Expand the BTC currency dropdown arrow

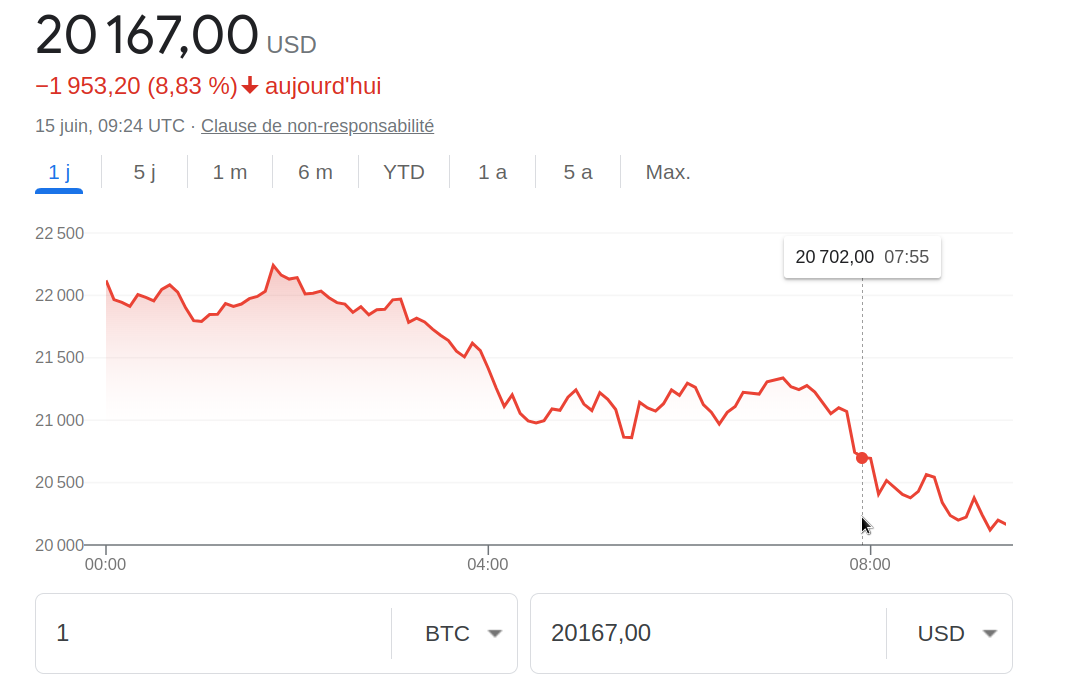point(493,633)
